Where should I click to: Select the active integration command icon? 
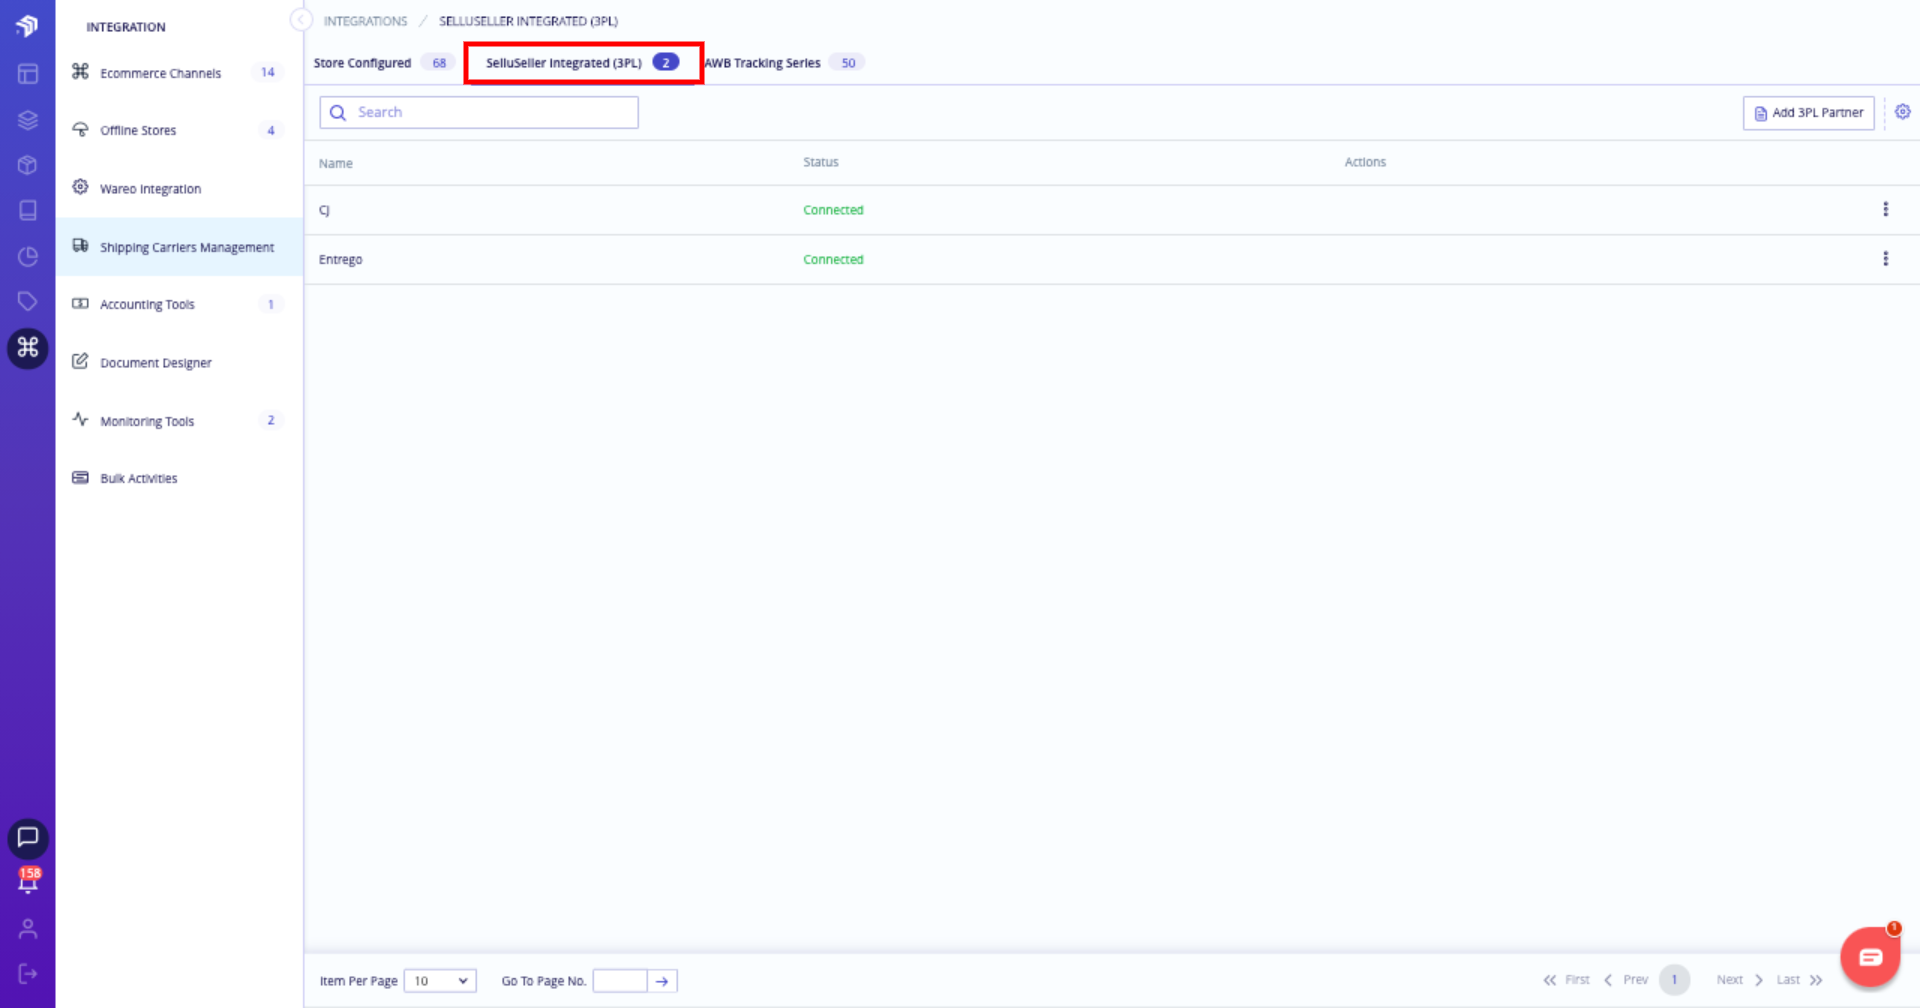click(x=28, y=348)
